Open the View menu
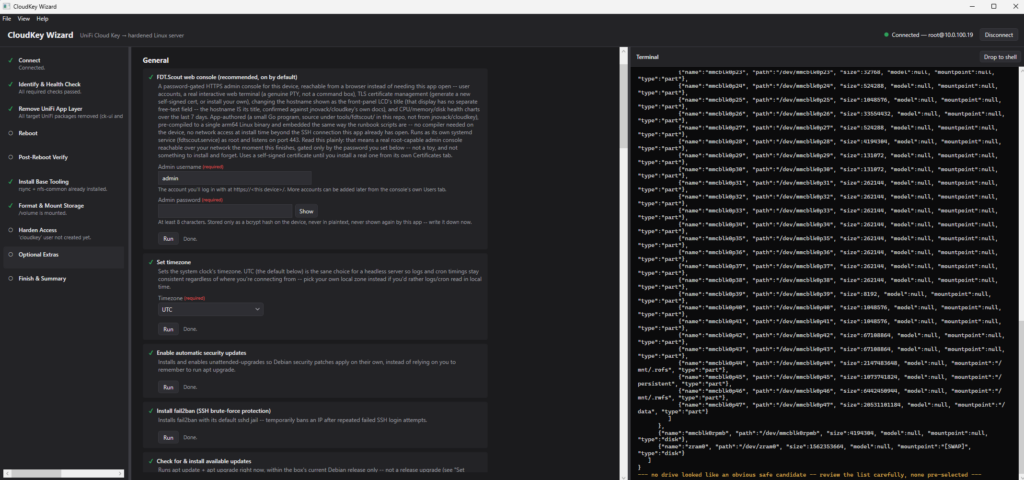 point(24,19)
